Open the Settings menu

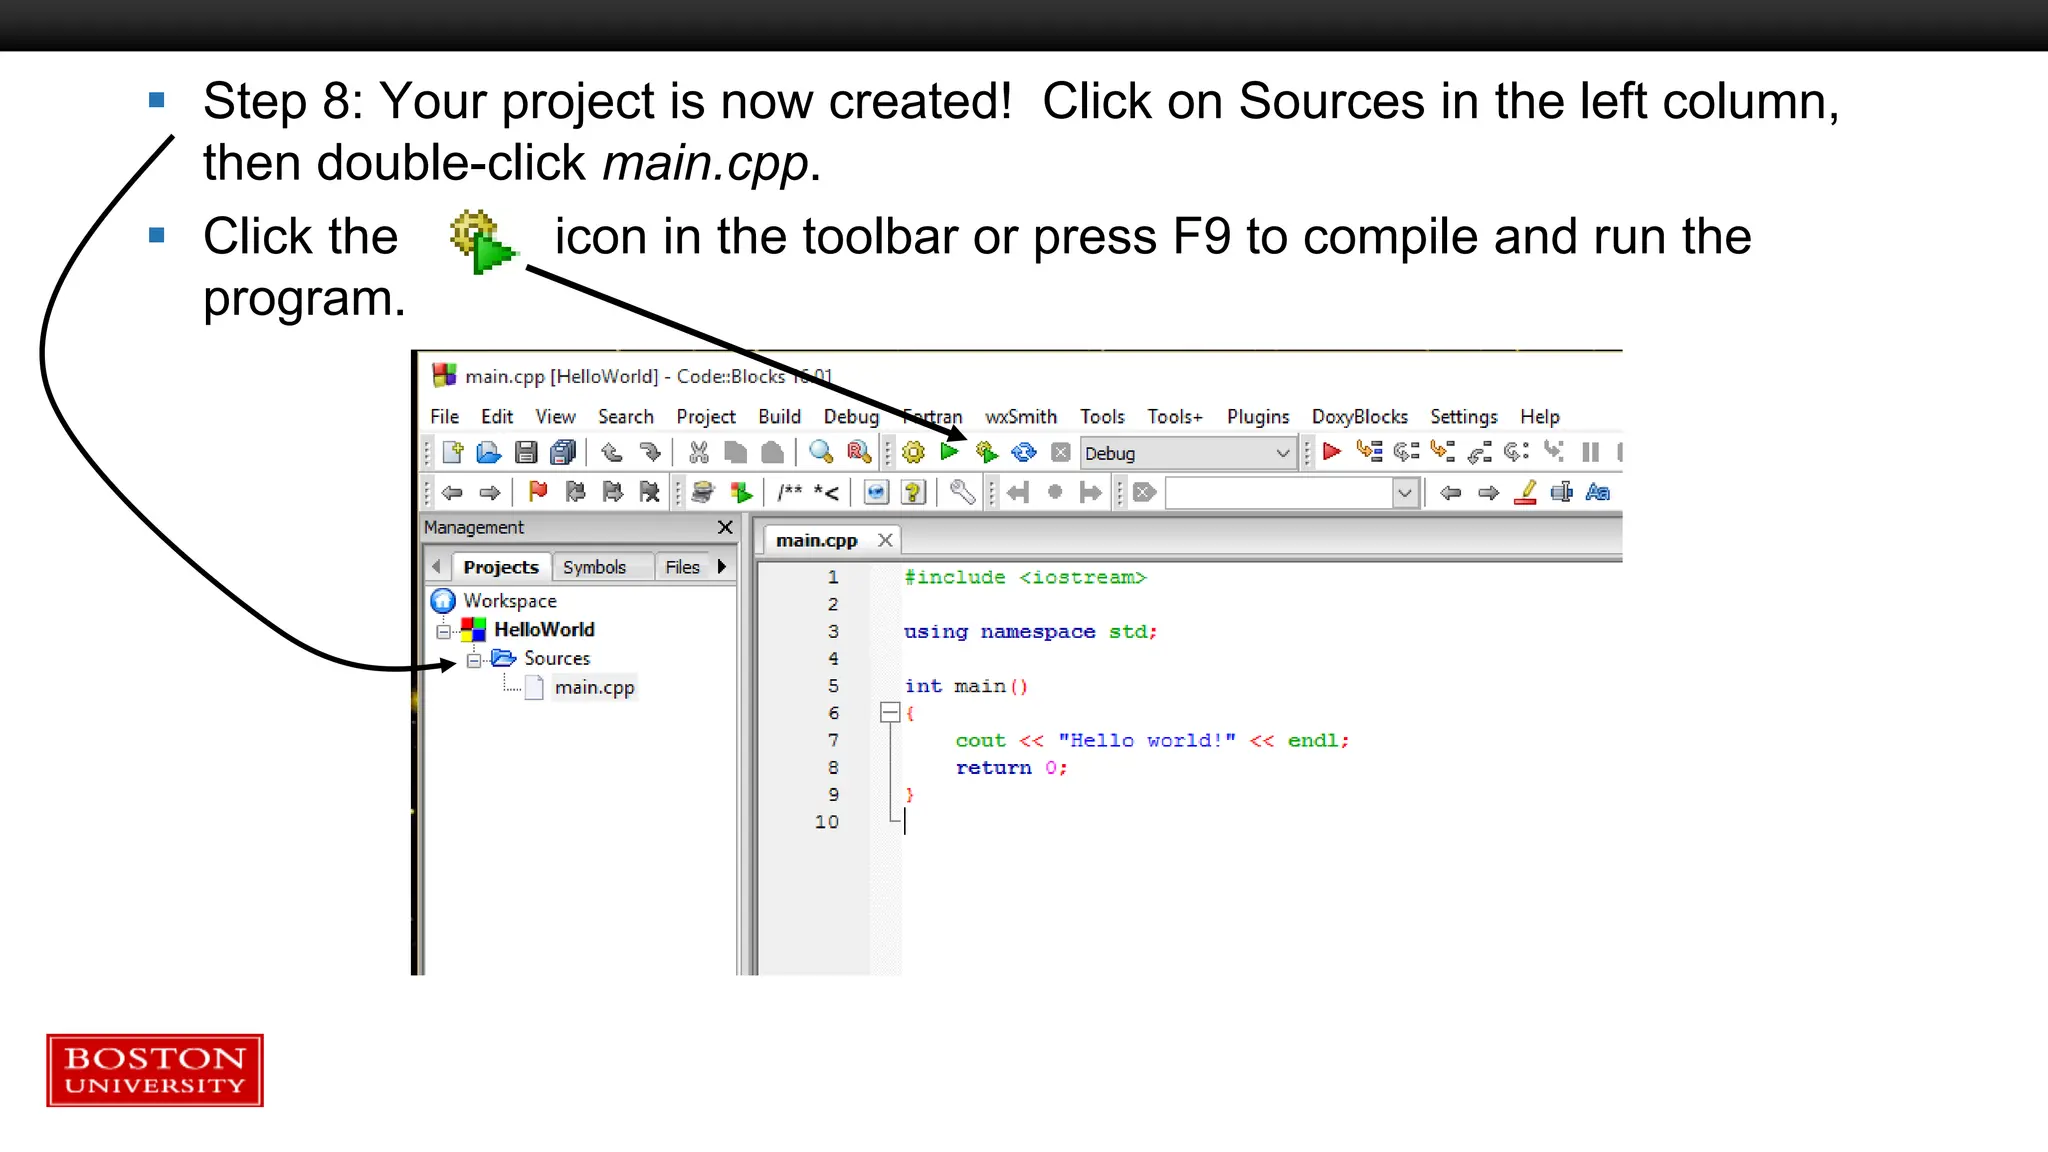1463,417
